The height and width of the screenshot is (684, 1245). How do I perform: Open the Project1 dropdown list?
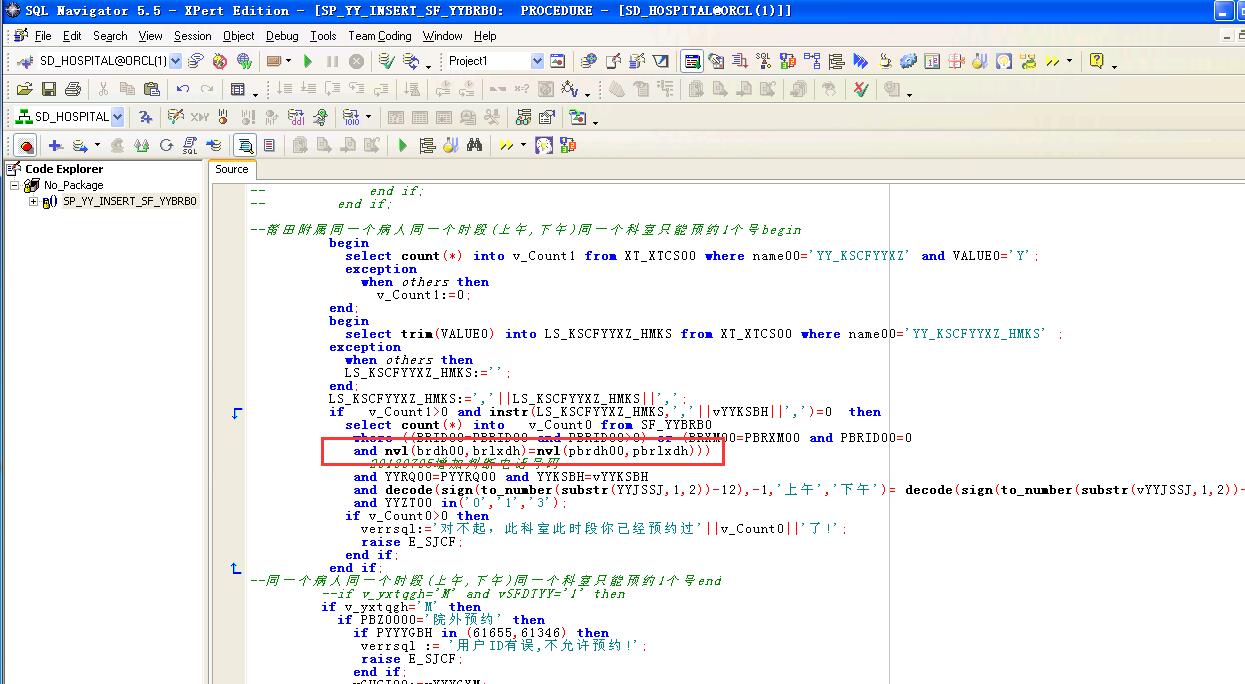(x=537, y=61)
